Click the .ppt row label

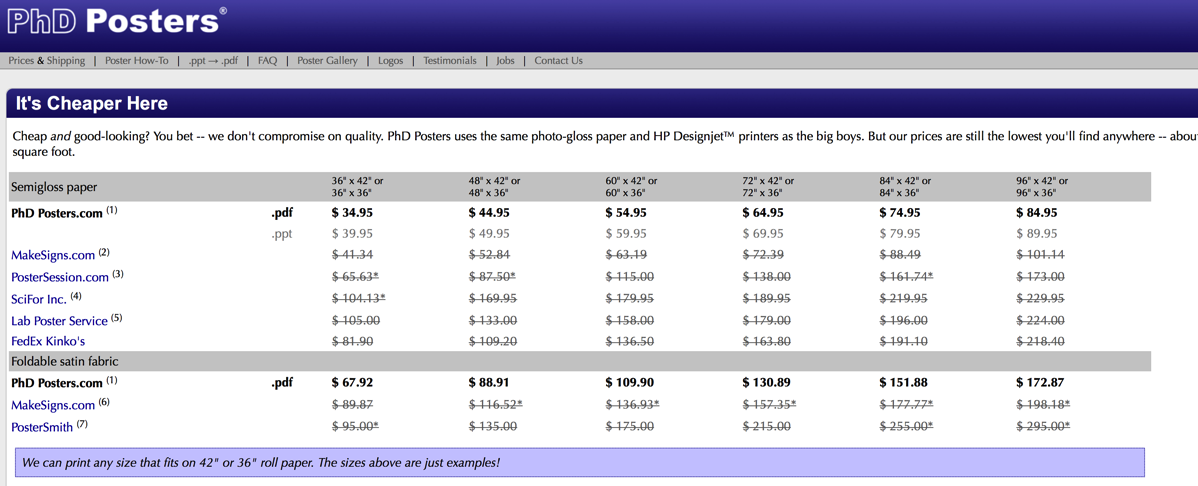click(x=282, y=235)
